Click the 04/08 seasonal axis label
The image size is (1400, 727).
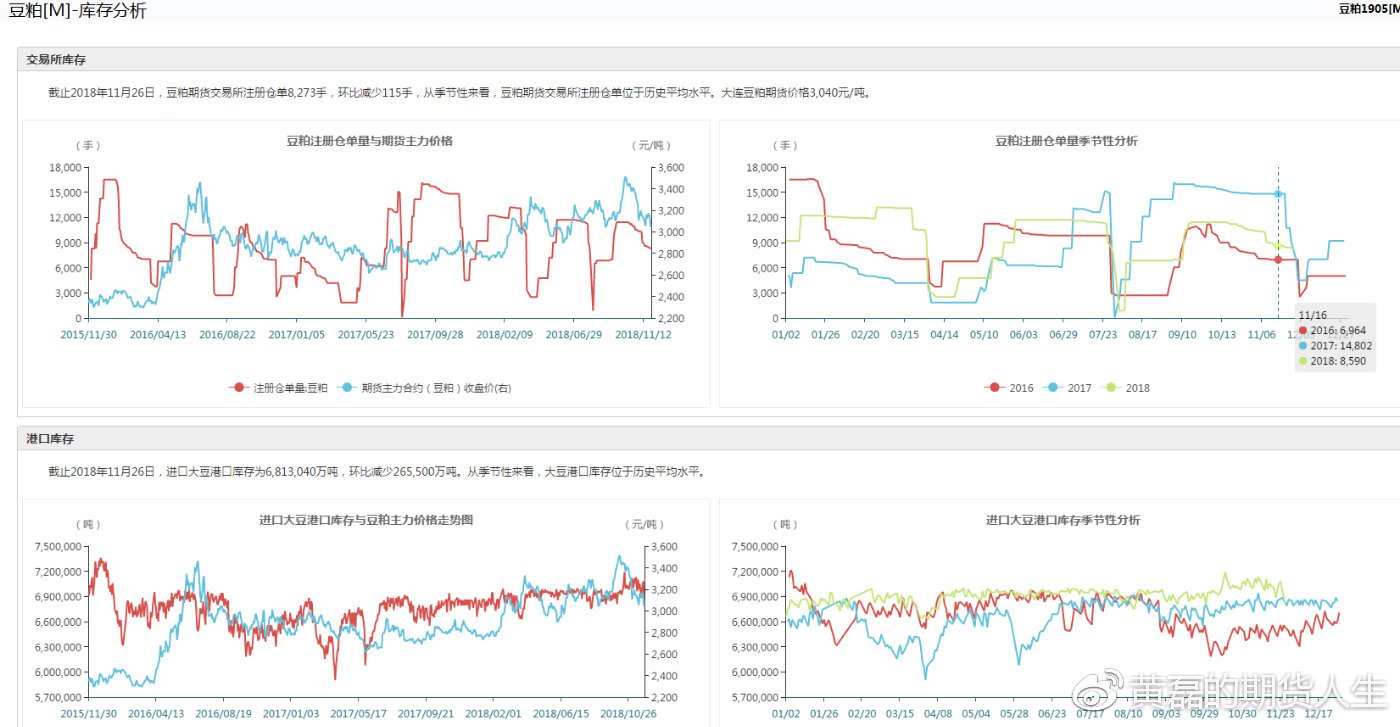(938, 714)
